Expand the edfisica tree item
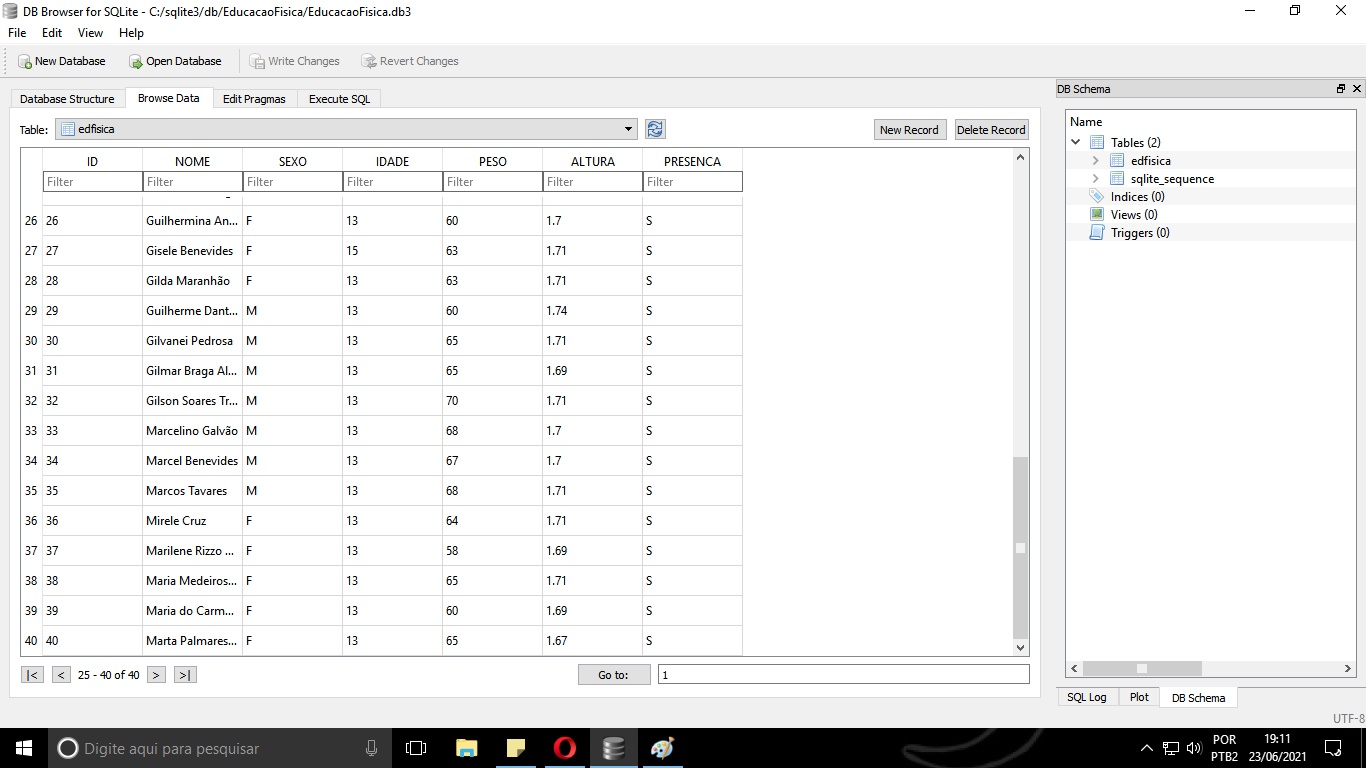Viewport: 1366px width, 768px height. point(1096,160)
